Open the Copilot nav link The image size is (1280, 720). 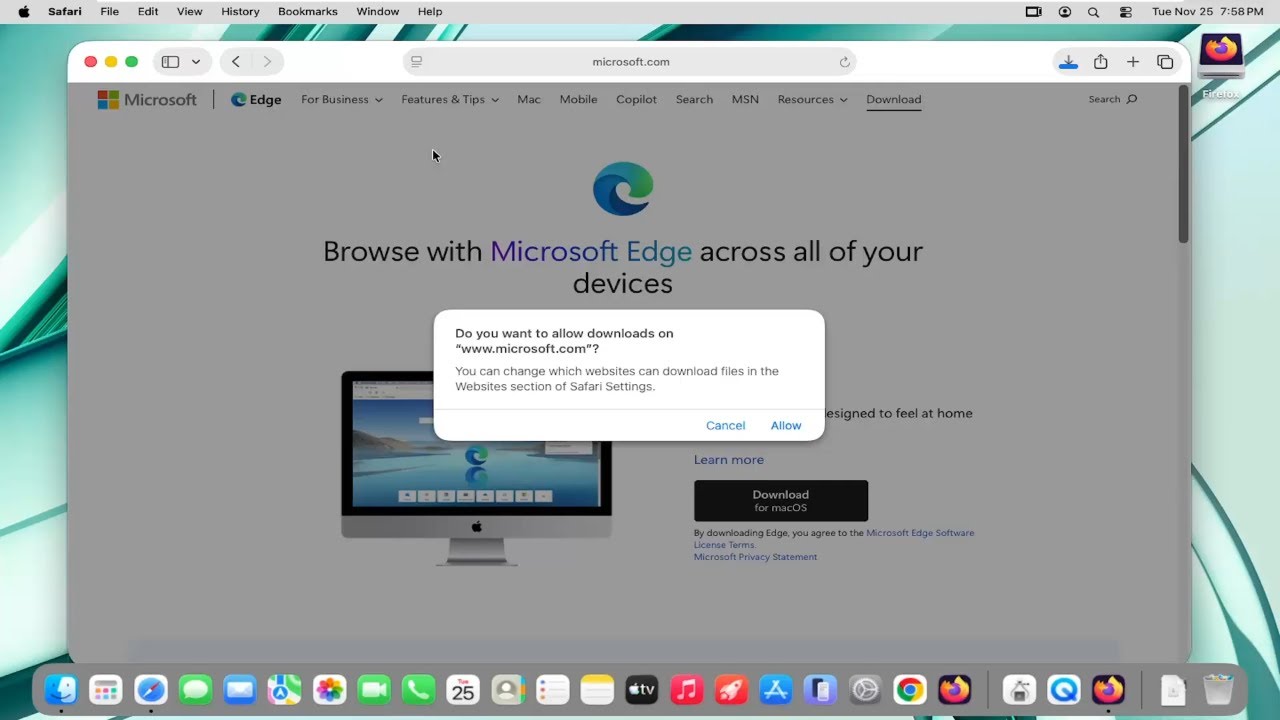pos(636,99)
